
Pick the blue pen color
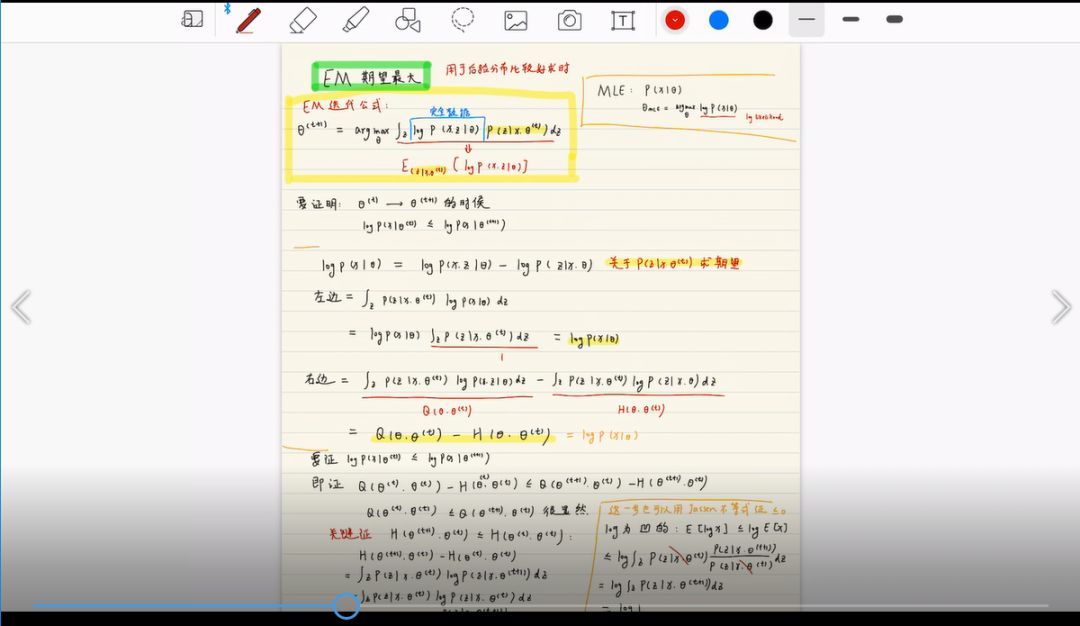point(718,20)
